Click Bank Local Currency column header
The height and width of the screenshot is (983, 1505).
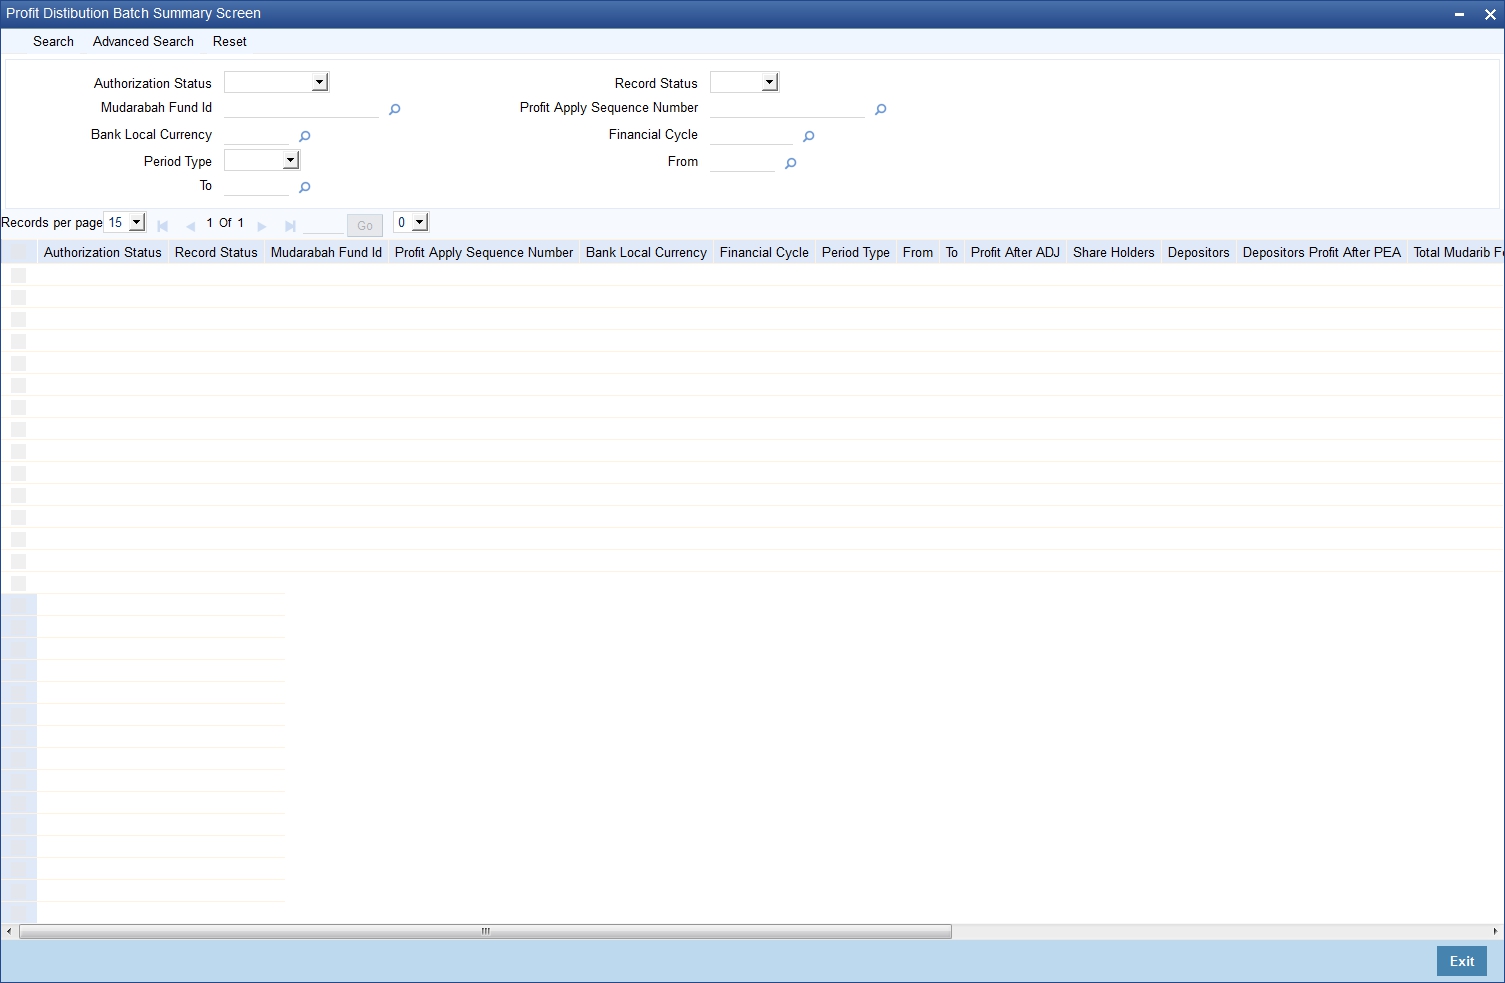646,252
